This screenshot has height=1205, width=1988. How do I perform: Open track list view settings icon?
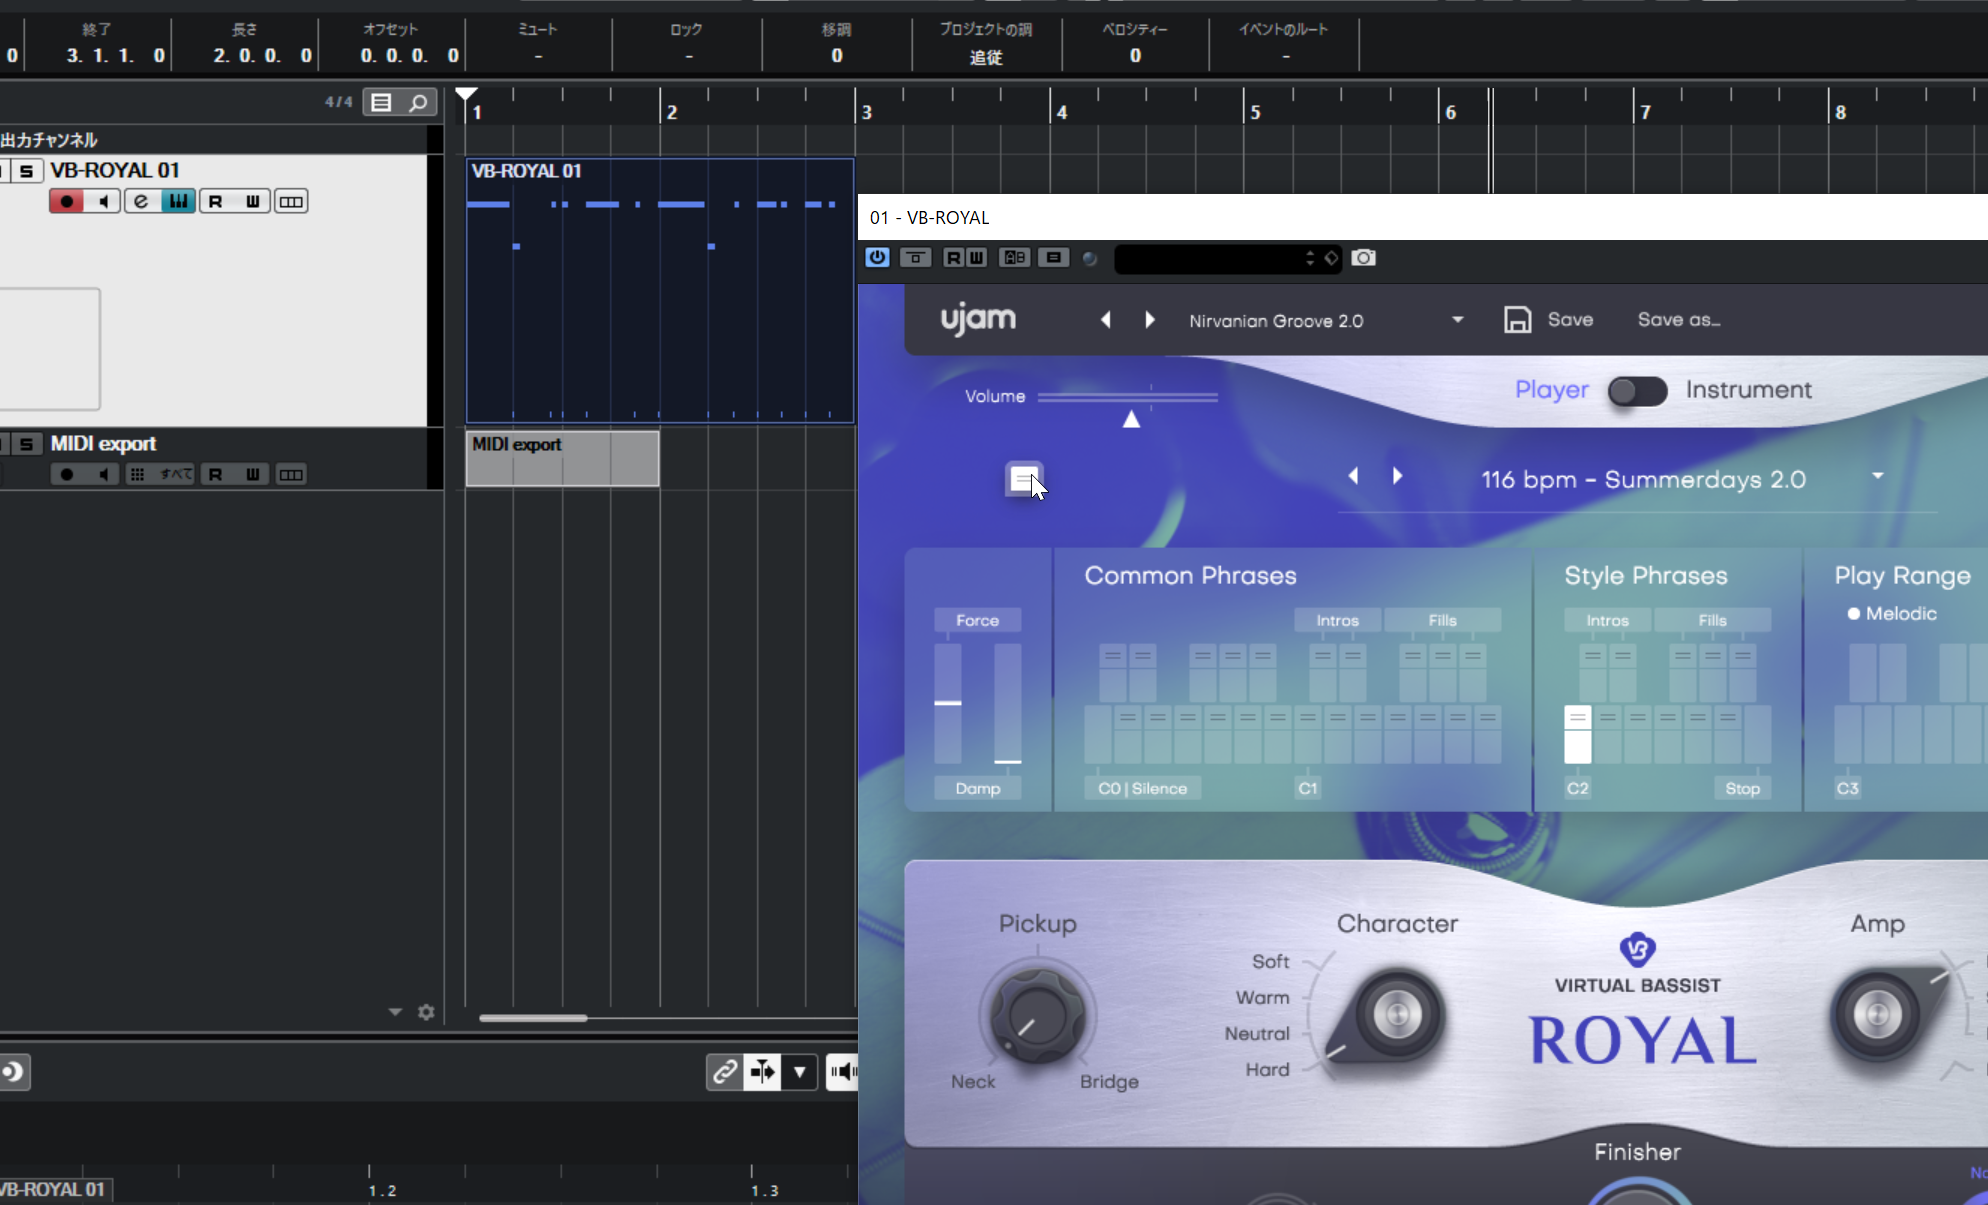coord(381,102)
